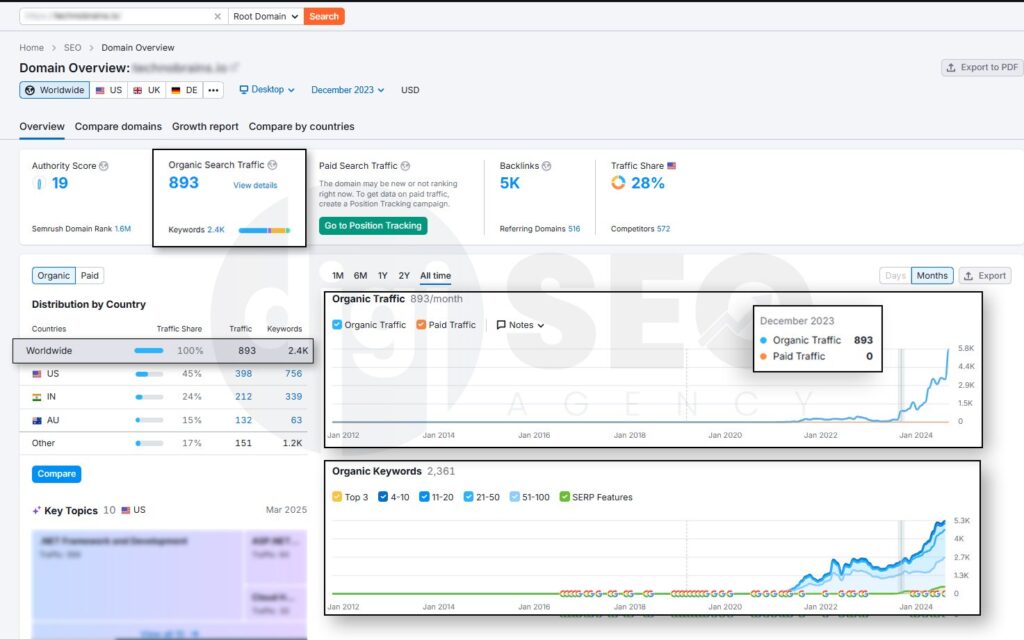
Task: Uncheck the 21-50 keyword positions checkbox
Action: pos(468,497)
